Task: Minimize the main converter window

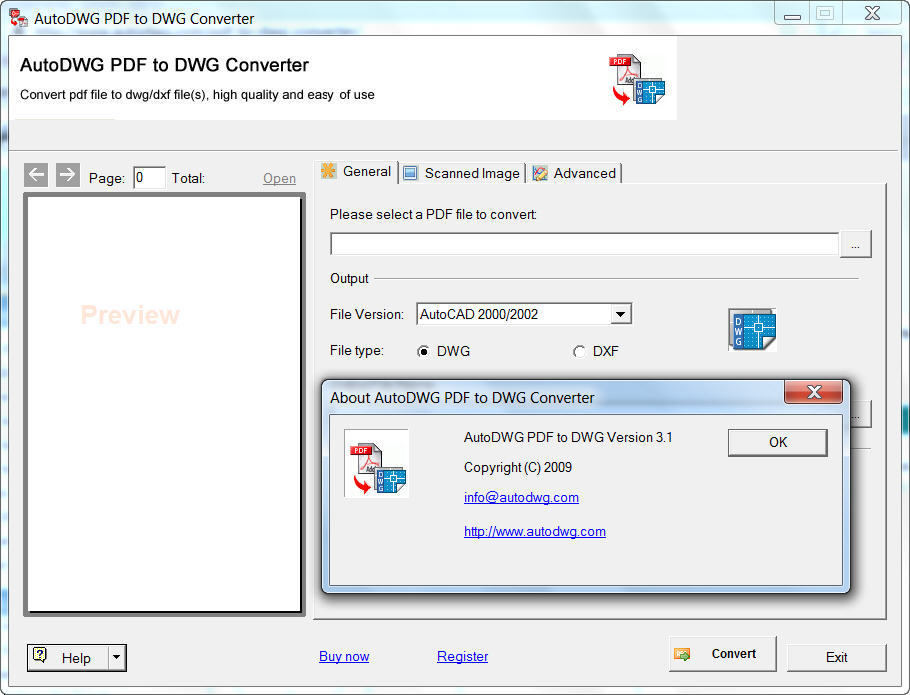Action: pyautogui.click(x=792, y=14)
